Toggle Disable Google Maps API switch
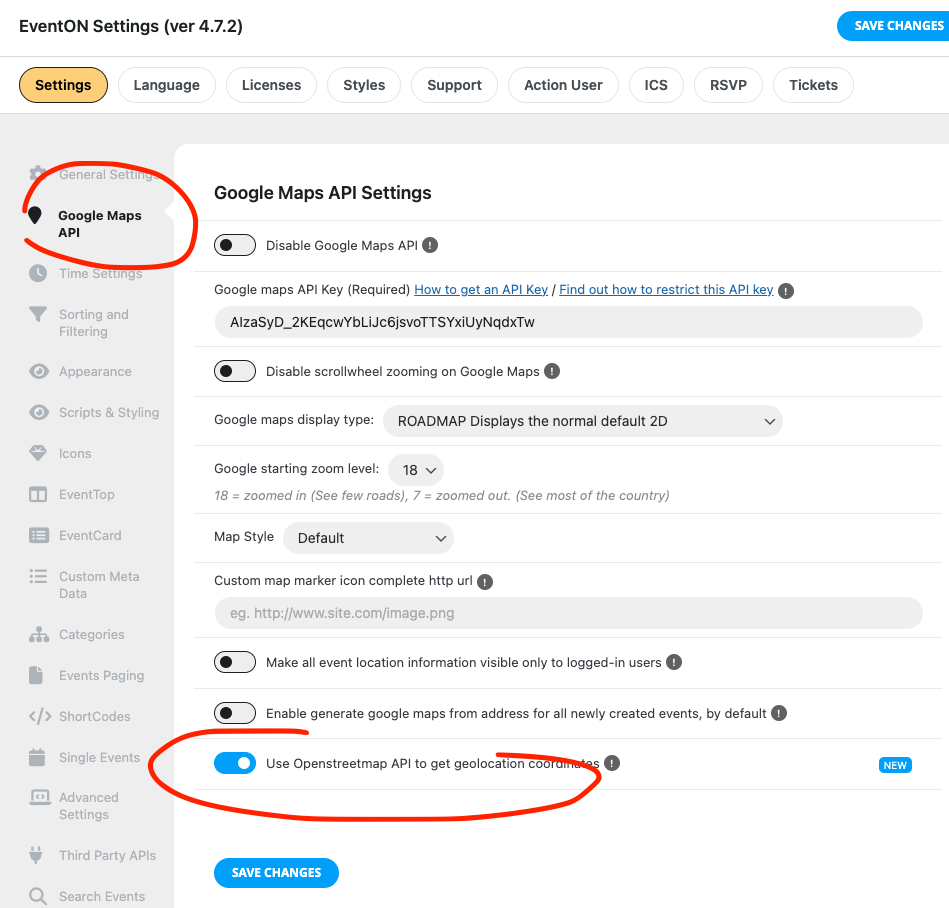 coord(235,245)
